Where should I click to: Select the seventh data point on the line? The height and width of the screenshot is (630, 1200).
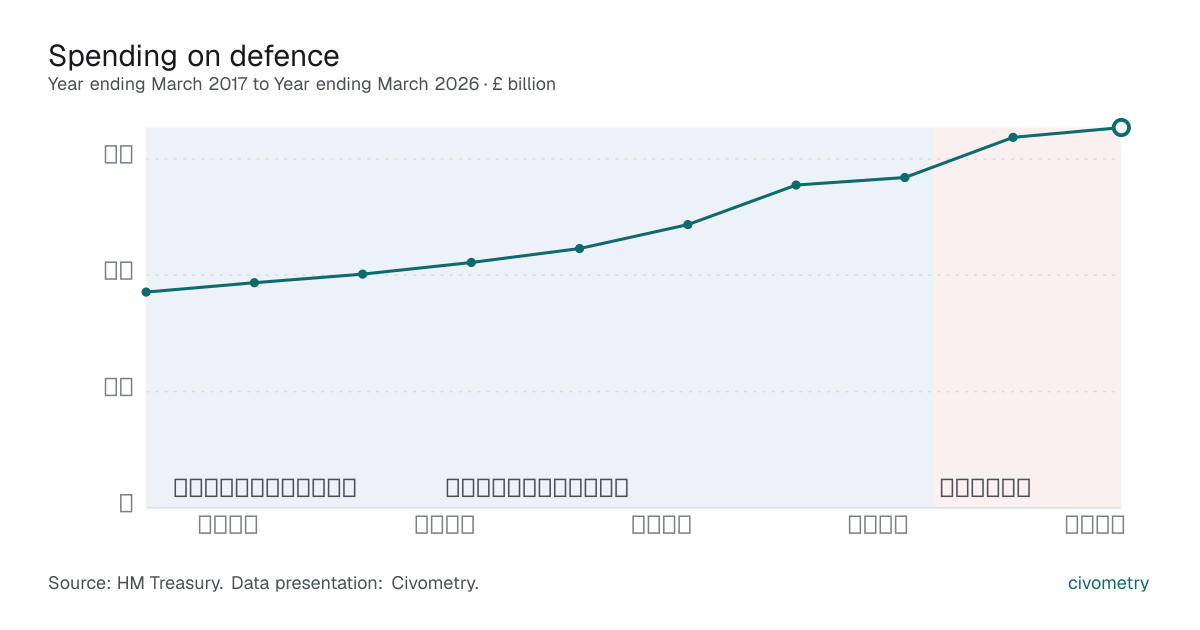(796, 185)
